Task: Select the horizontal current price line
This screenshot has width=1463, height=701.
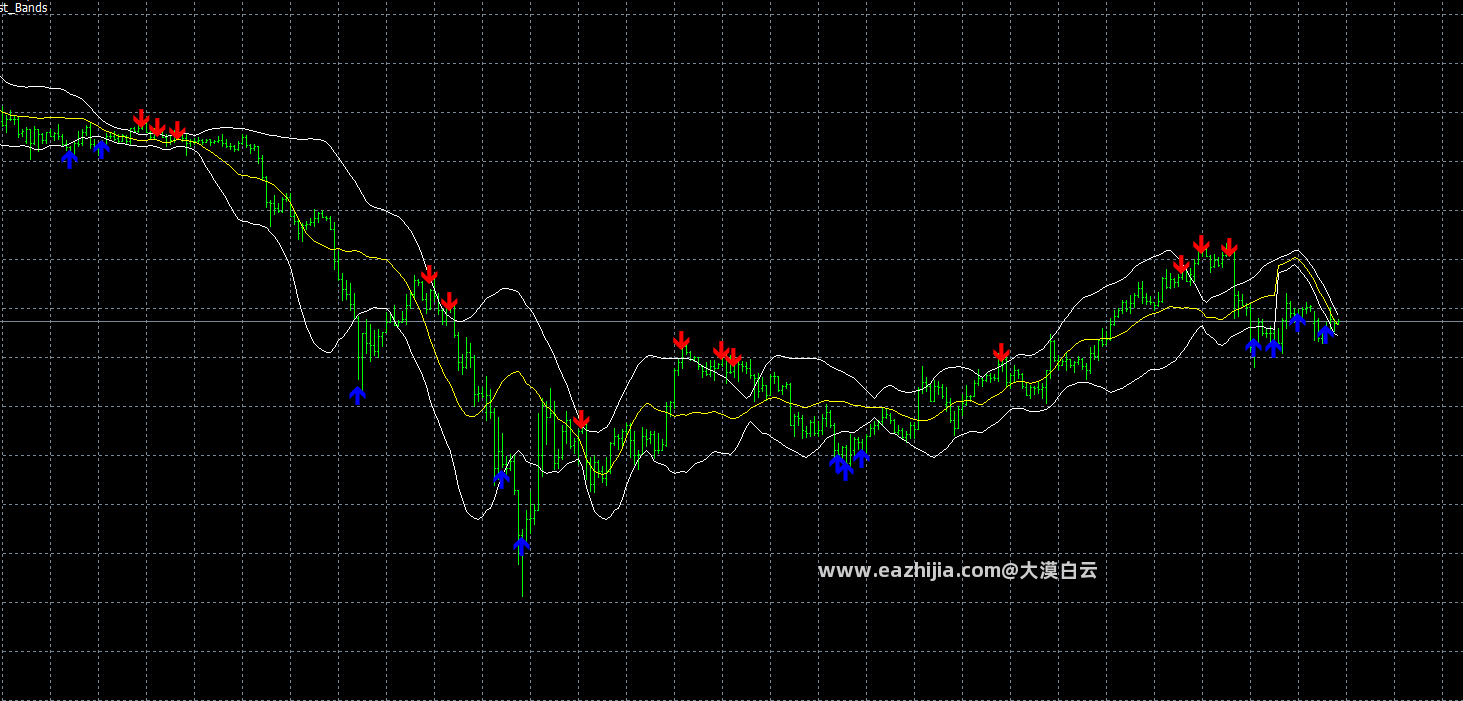Action: (731, 321)
